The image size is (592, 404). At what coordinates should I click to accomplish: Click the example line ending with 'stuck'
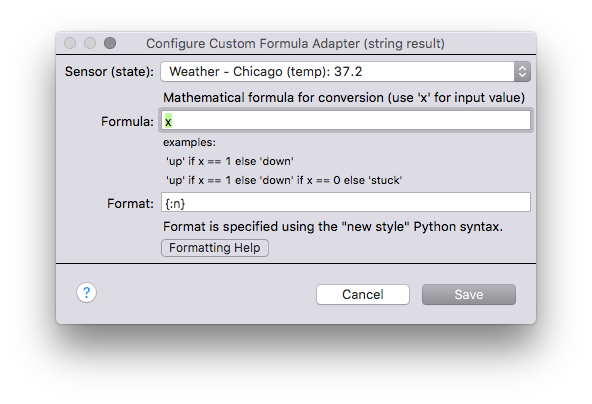click(x=284, y=180)
